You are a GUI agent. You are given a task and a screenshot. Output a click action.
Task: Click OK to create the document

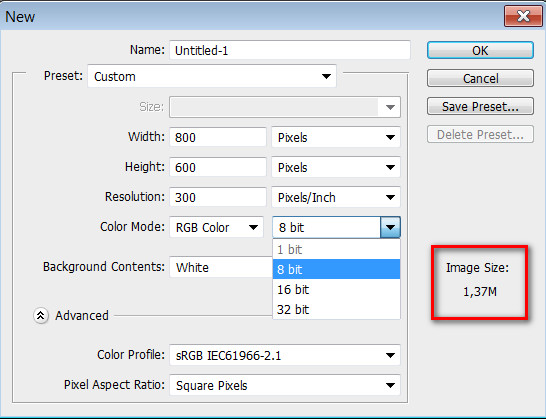tap(480, 51)
